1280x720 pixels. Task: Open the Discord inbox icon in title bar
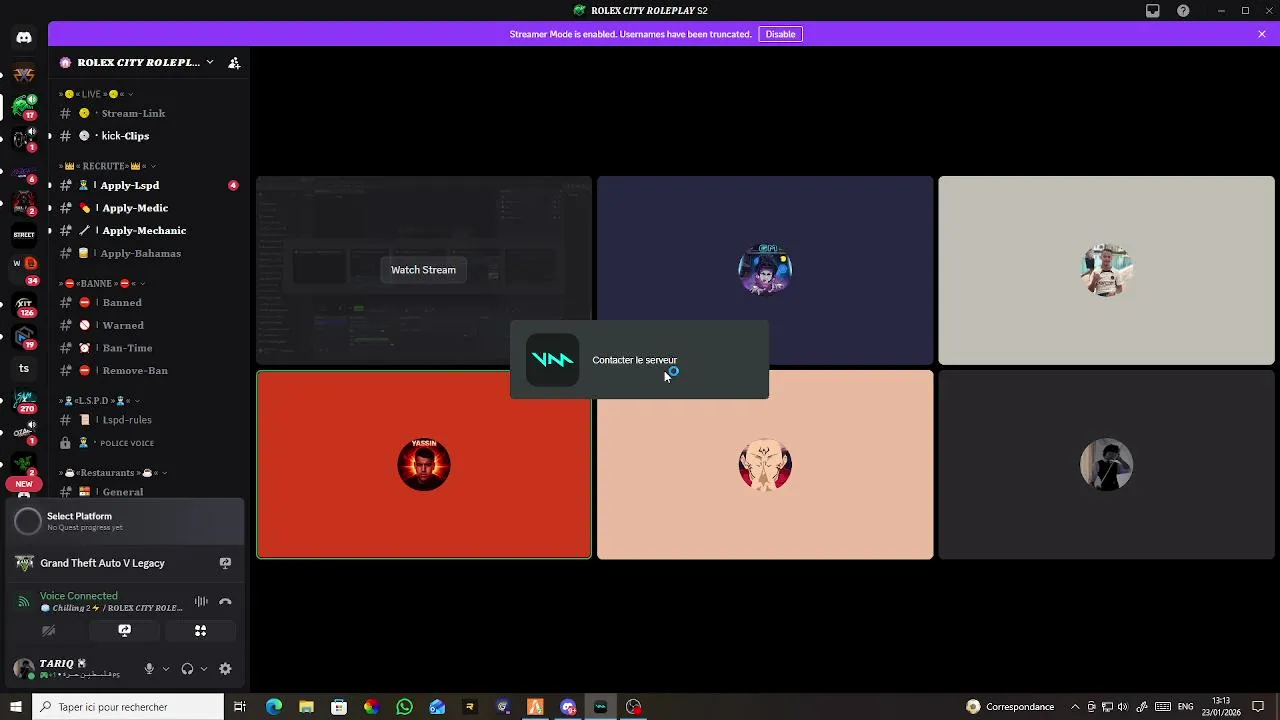click(x=1153, y=11)
